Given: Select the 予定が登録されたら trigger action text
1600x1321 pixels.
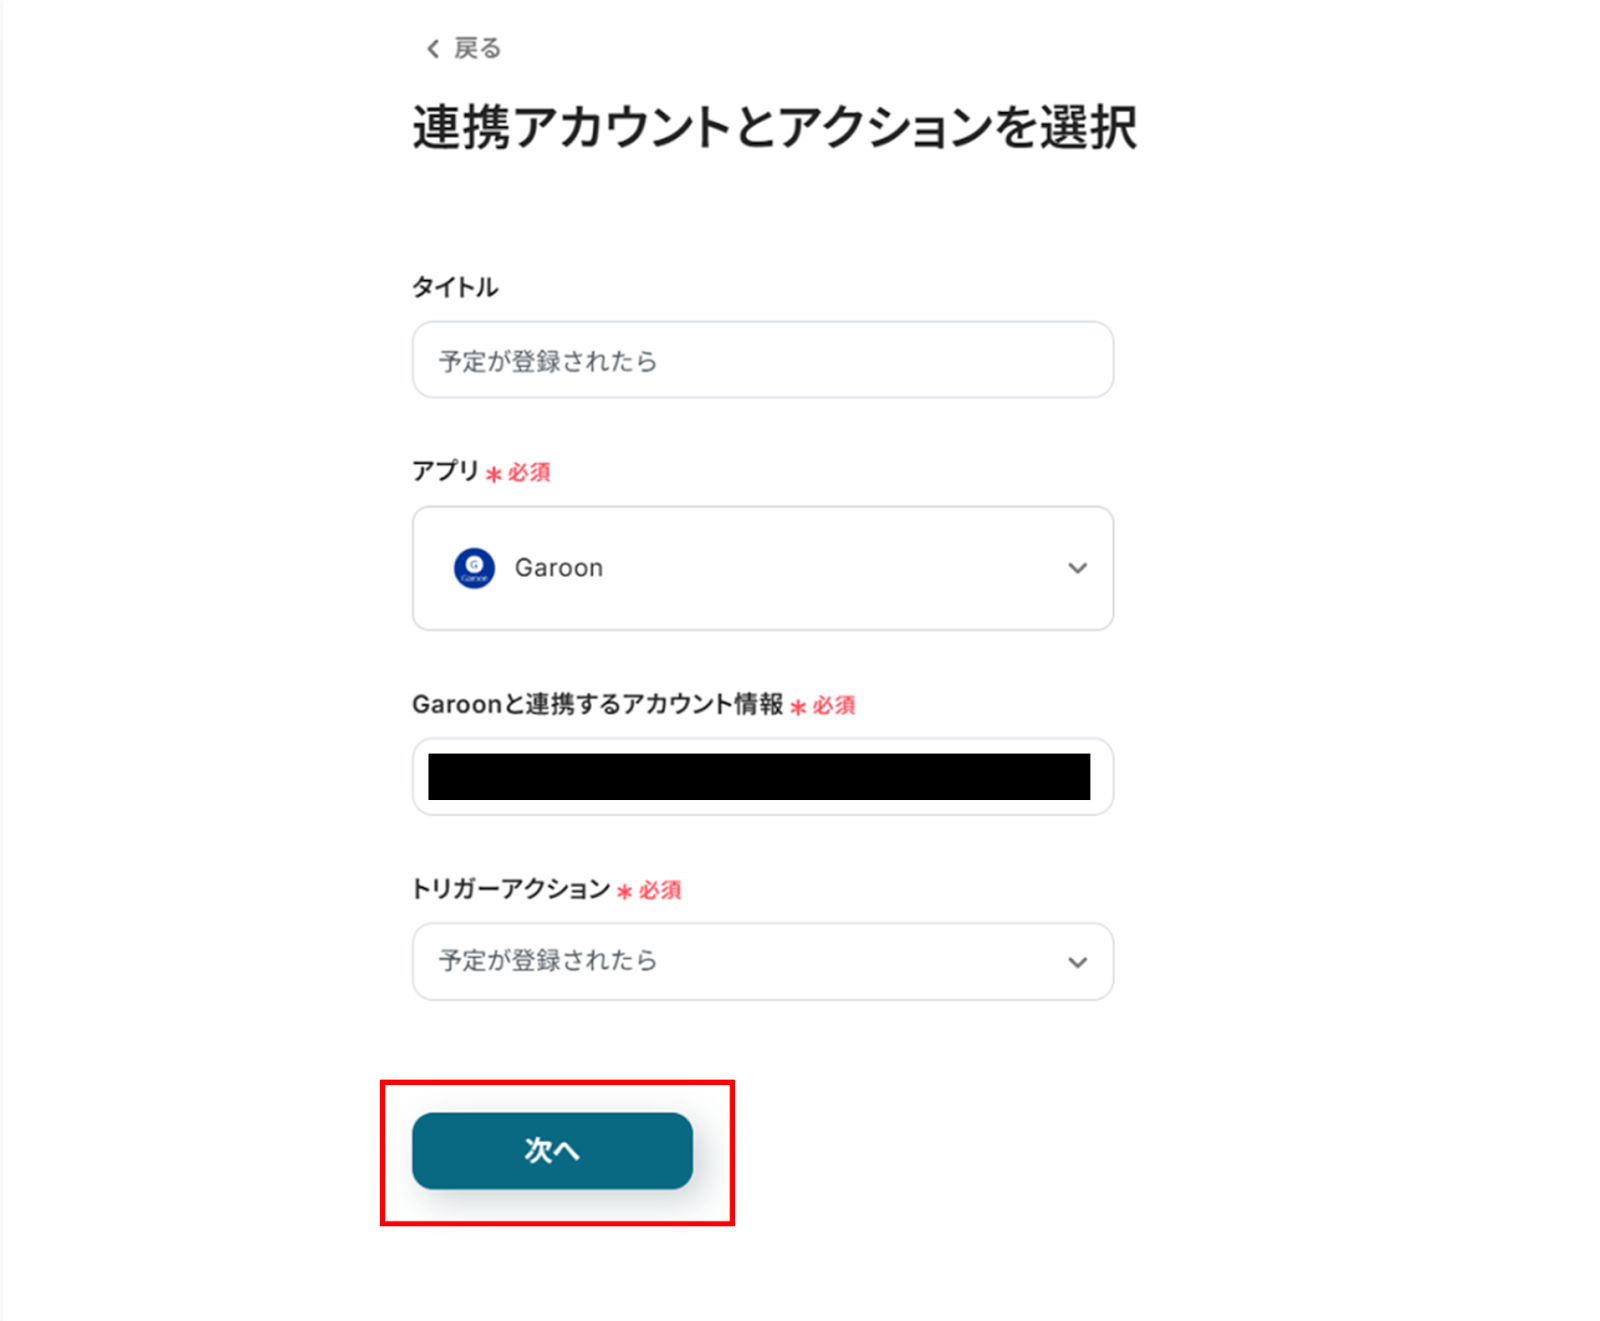Looking at the screenshot, I should [548, 961].
